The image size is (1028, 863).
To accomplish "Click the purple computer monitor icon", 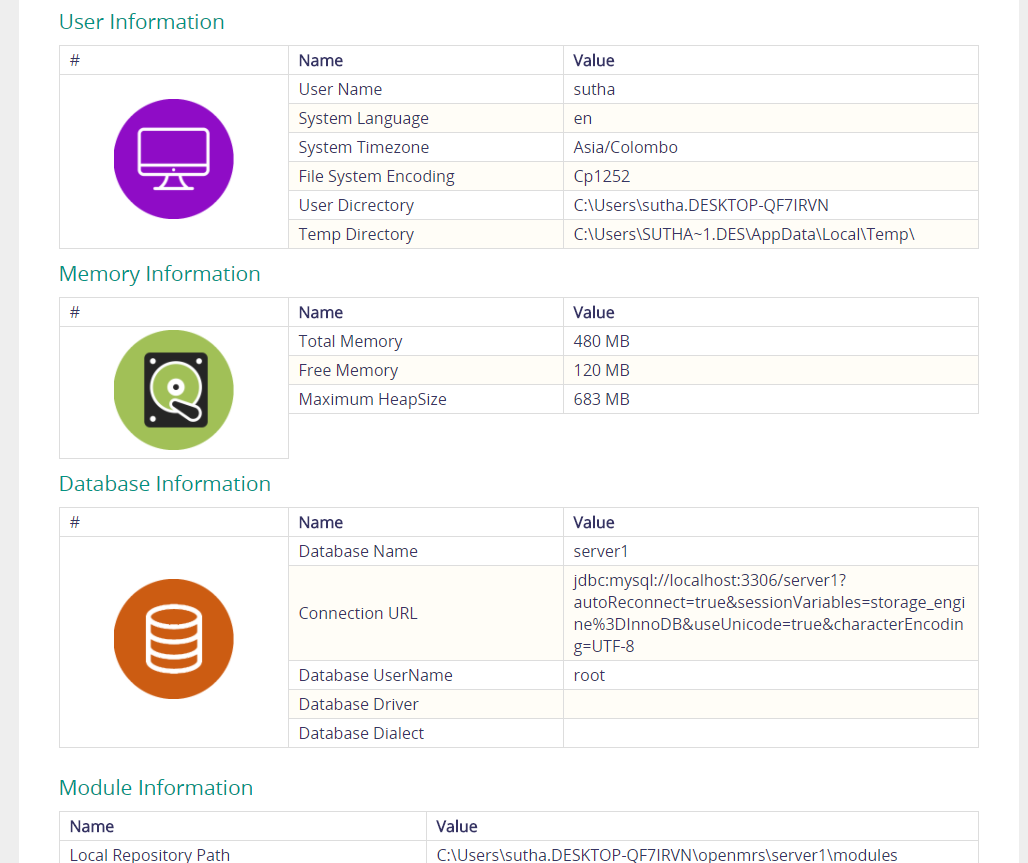I will [174, 159].
